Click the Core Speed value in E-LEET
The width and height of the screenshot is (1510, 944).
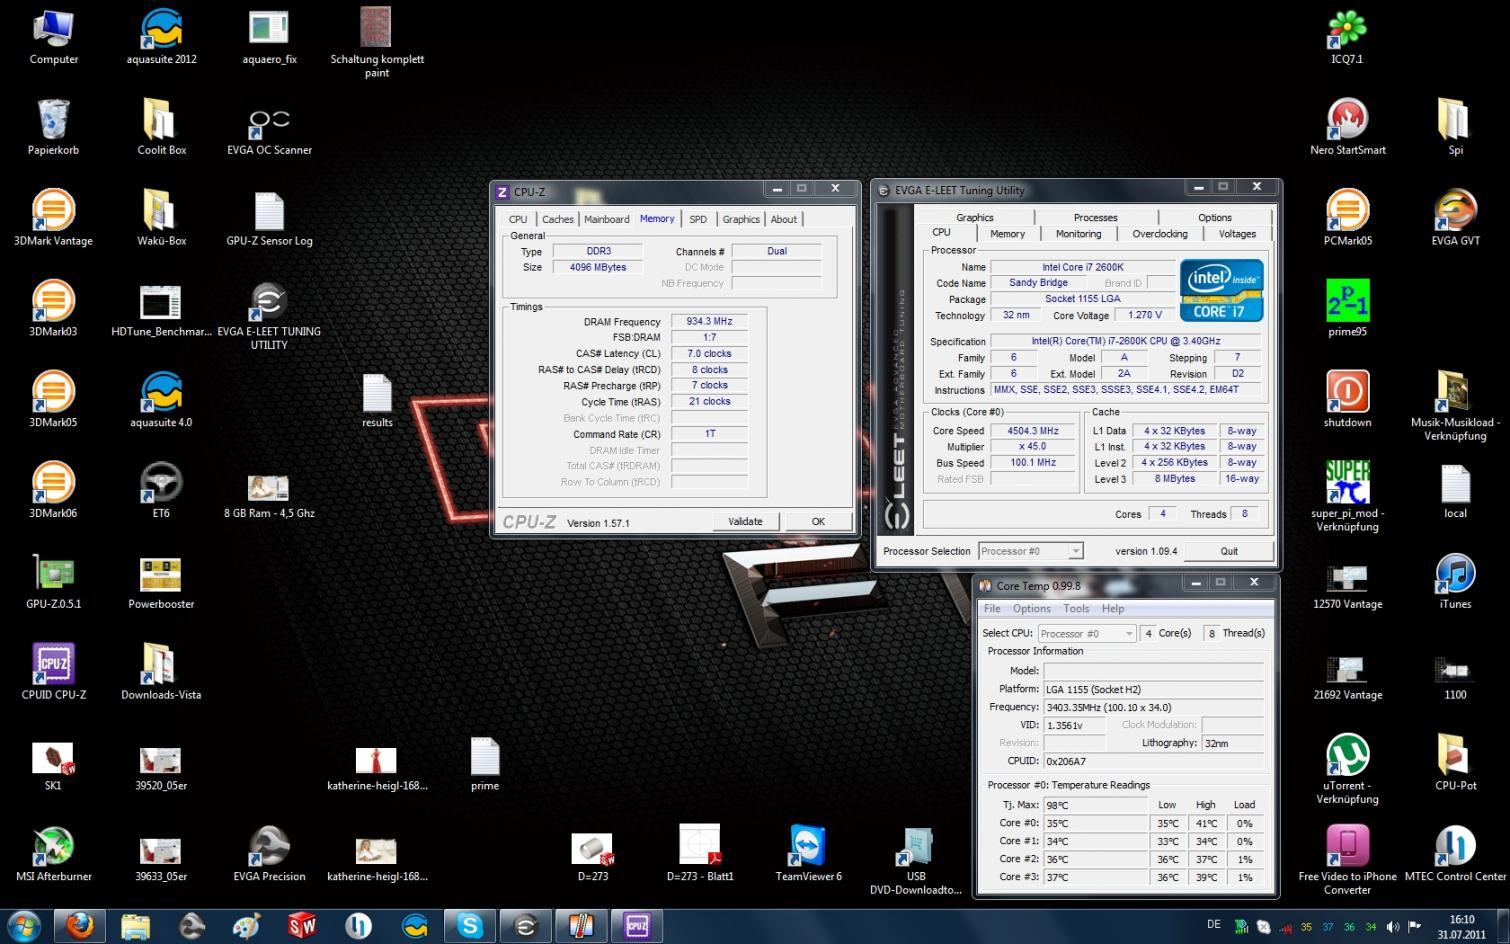(x=1033, y=431)
